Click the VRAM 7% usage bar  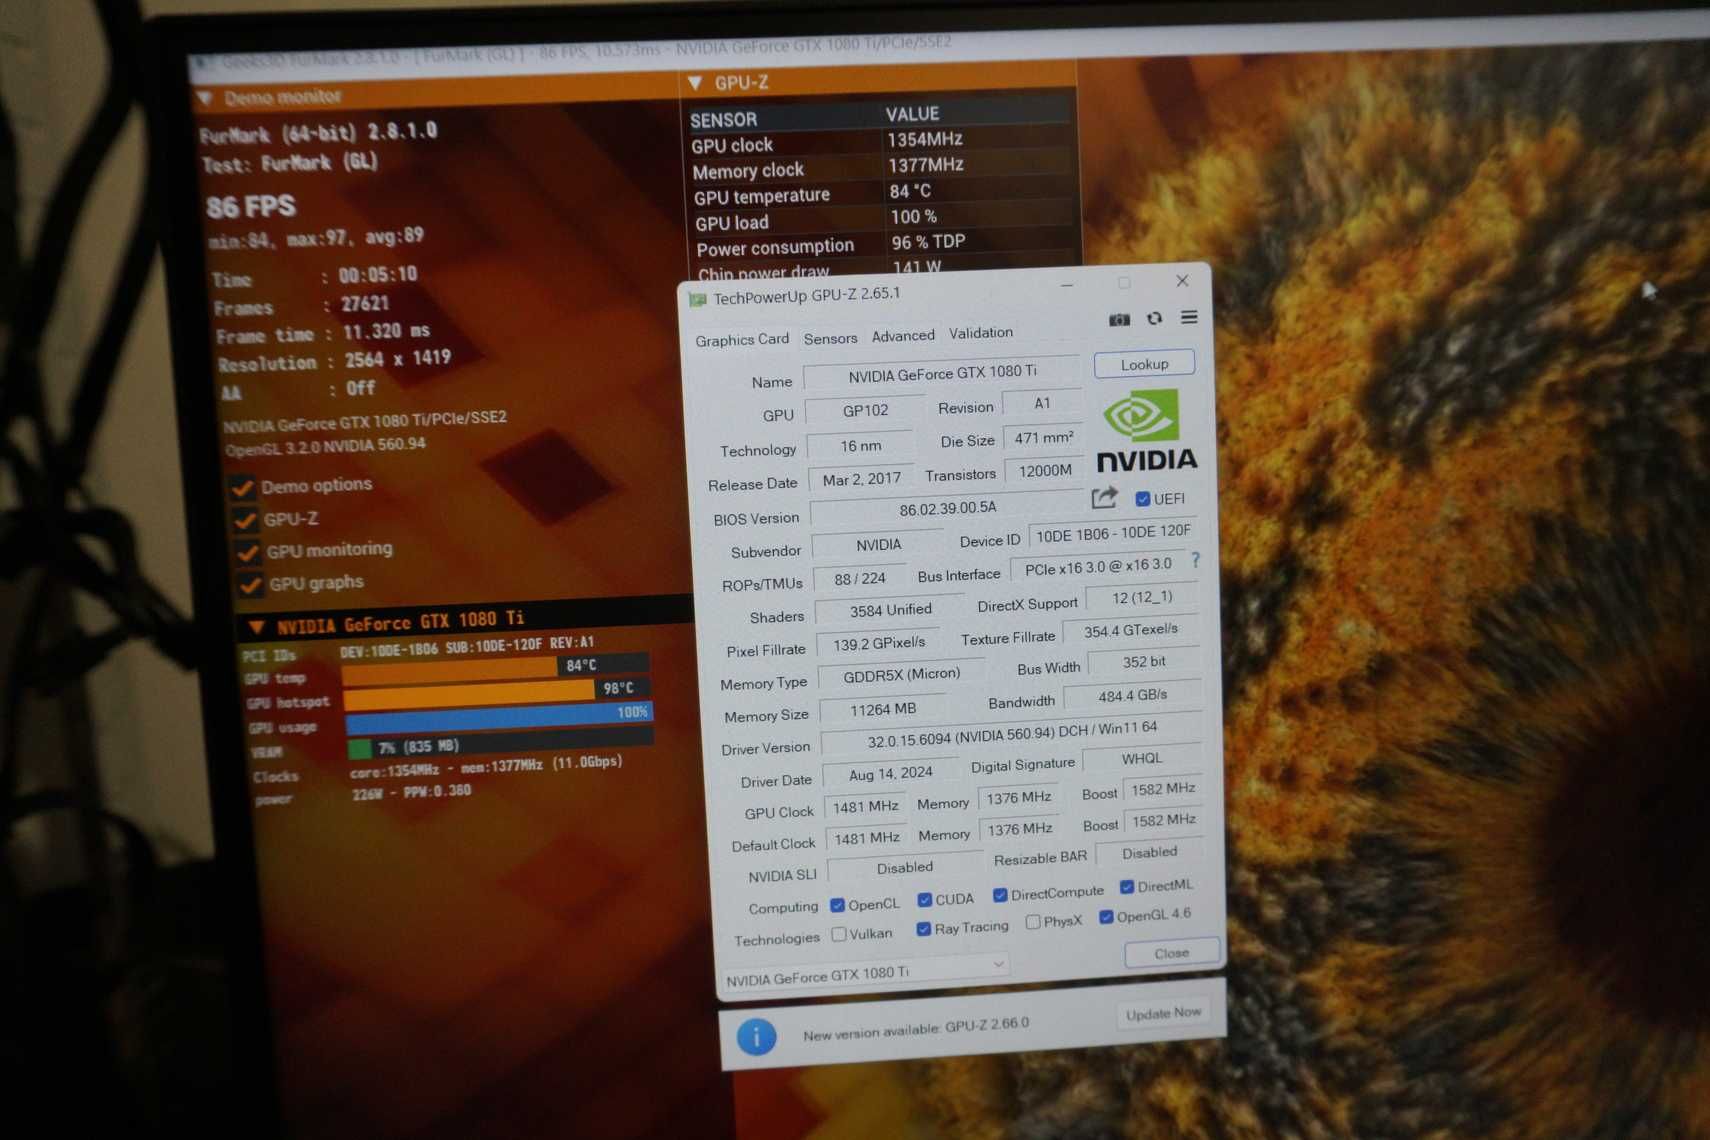[500, 746]
